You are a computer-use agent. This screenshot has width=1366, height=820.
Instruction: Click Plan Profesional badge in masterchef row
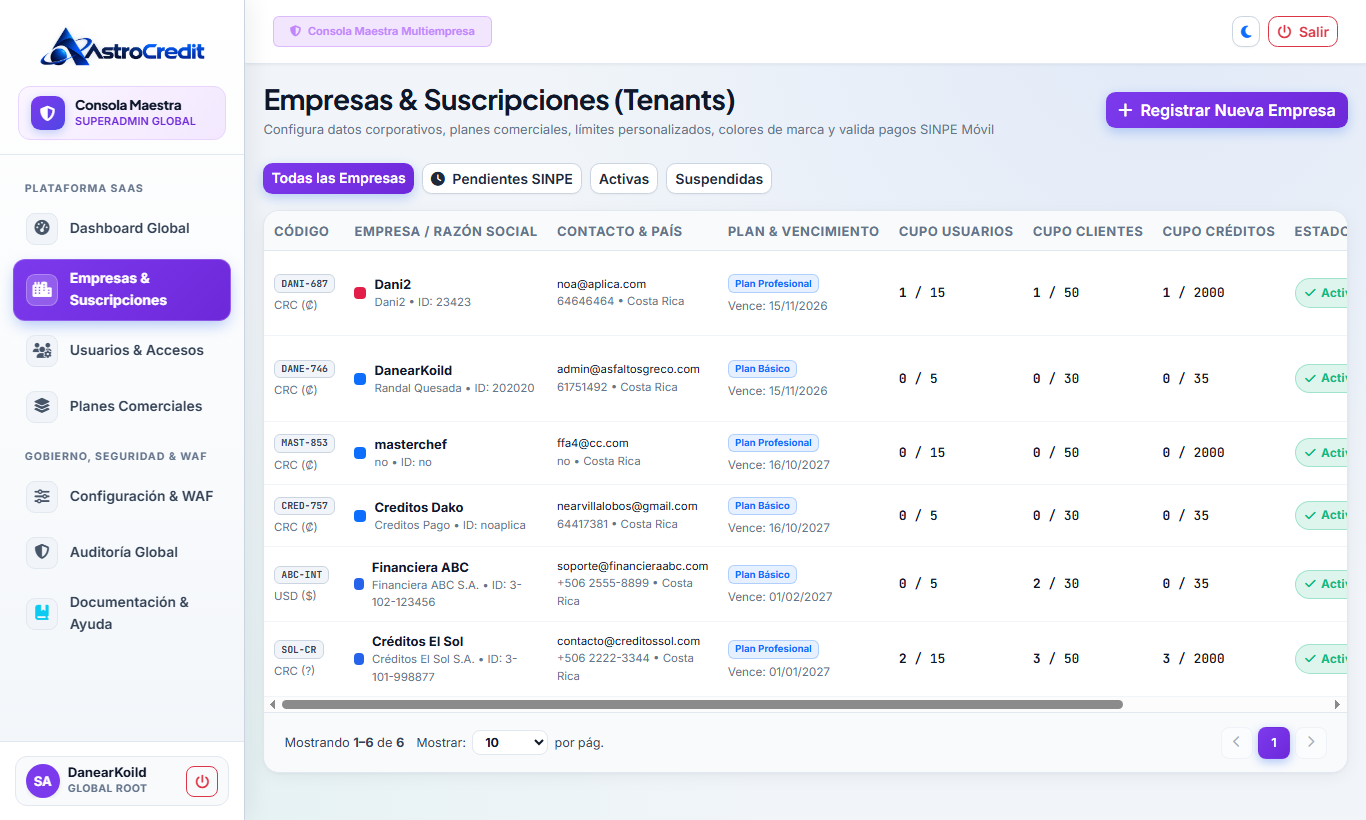coord(773,443)
